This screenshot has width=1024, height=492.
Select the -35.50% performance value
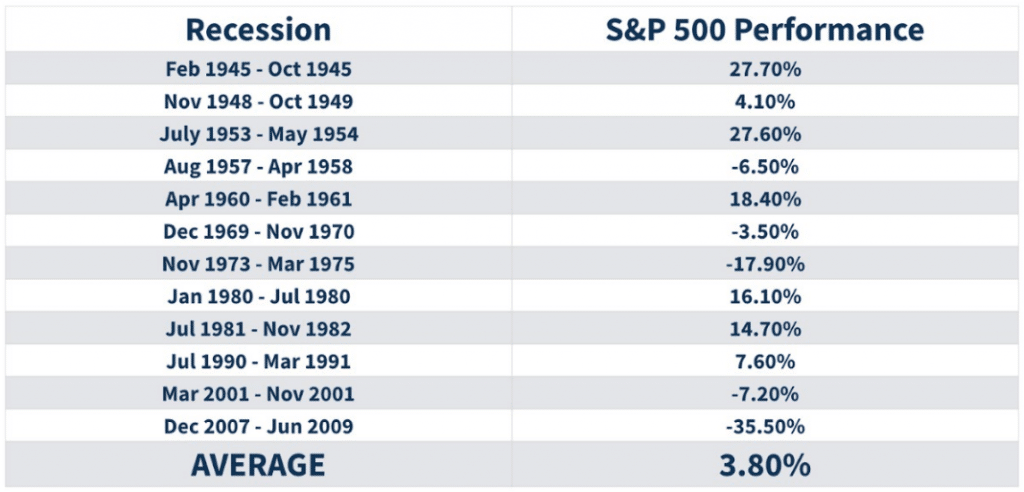(766, 427)
